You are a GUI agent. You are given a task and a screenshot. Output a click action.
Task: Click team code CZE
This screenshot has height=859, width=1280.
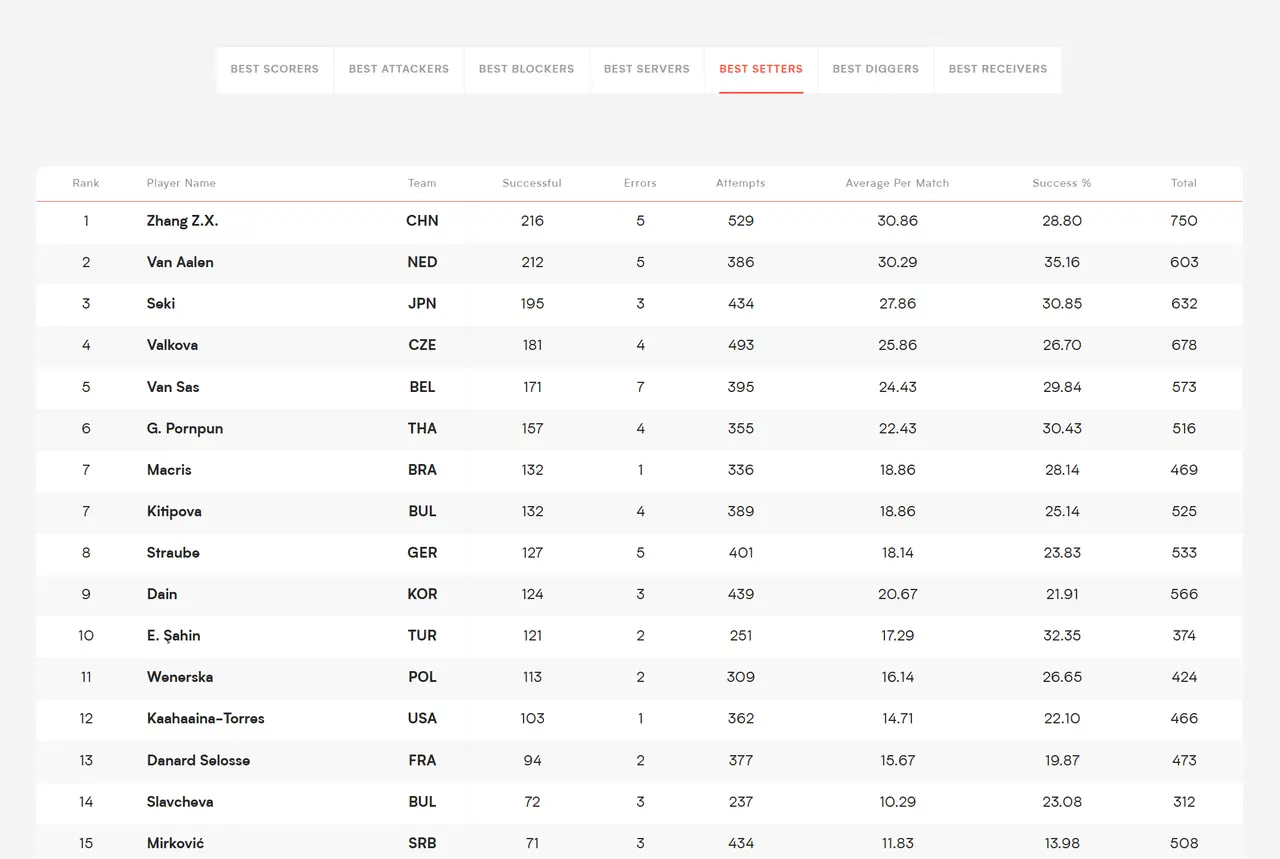pos(422,345)
